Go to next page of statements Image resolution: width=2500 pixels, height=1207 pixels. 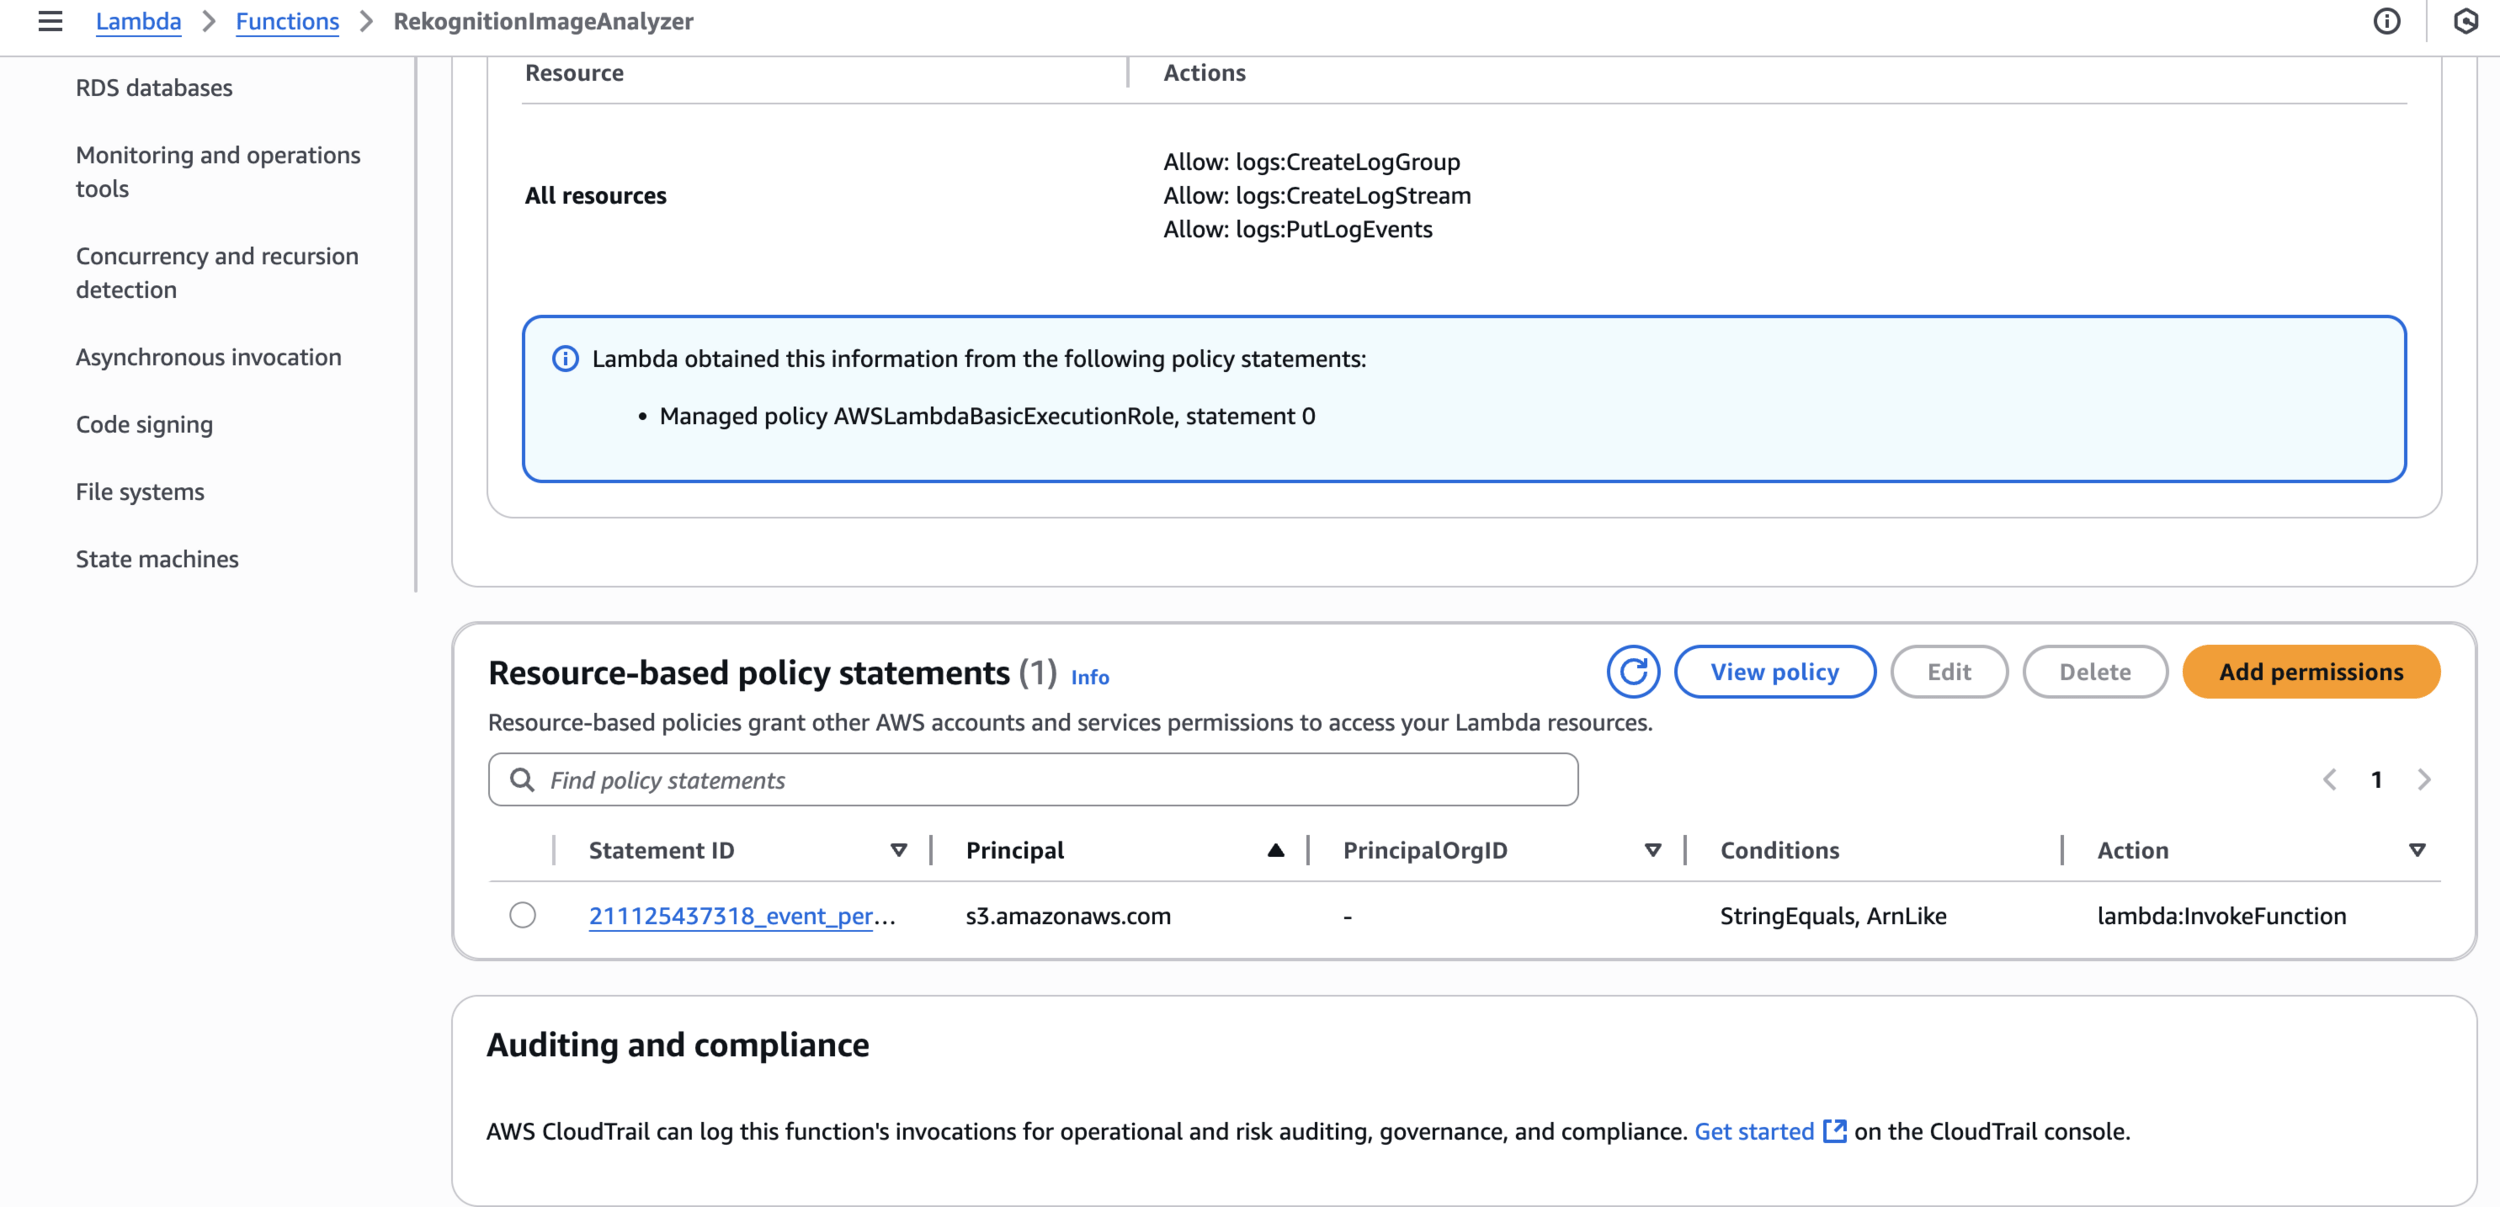coord(2424,780)
